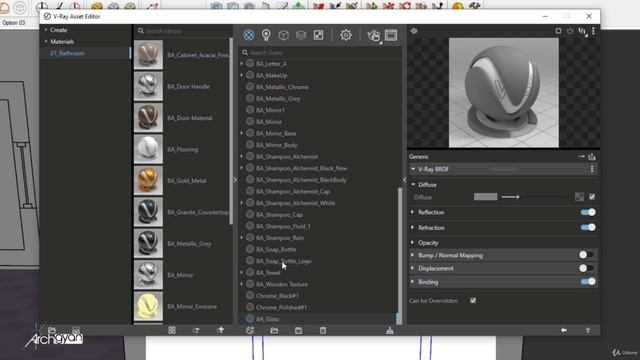Screen dimensions: 640x360
Task: Open the V-Ray BRDF three-dot menu
Action: click(592, 169)
